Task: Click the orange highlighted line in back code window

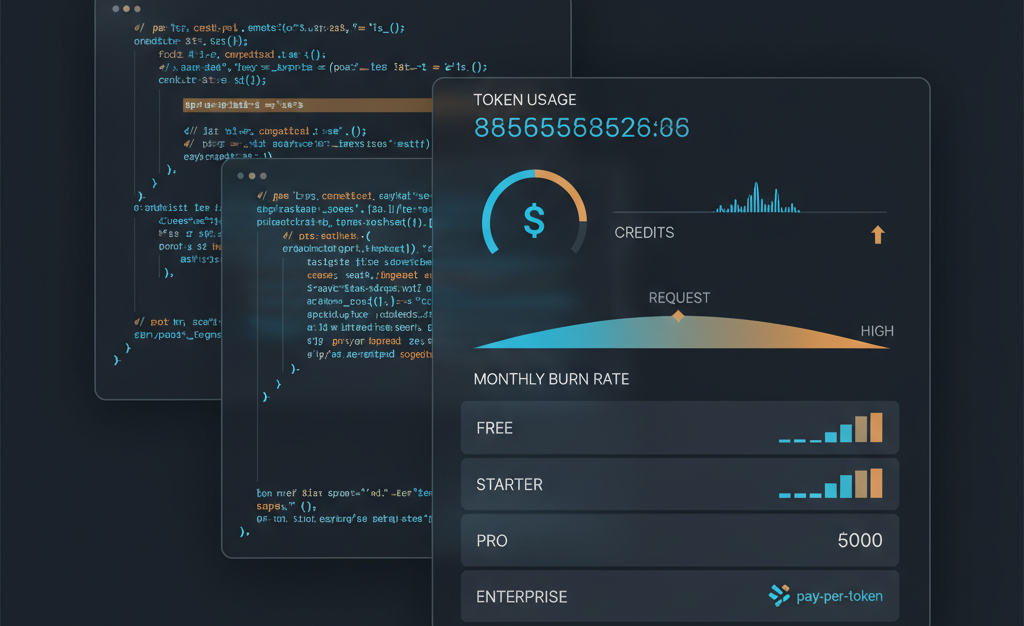Action: [x=308, y=105]
